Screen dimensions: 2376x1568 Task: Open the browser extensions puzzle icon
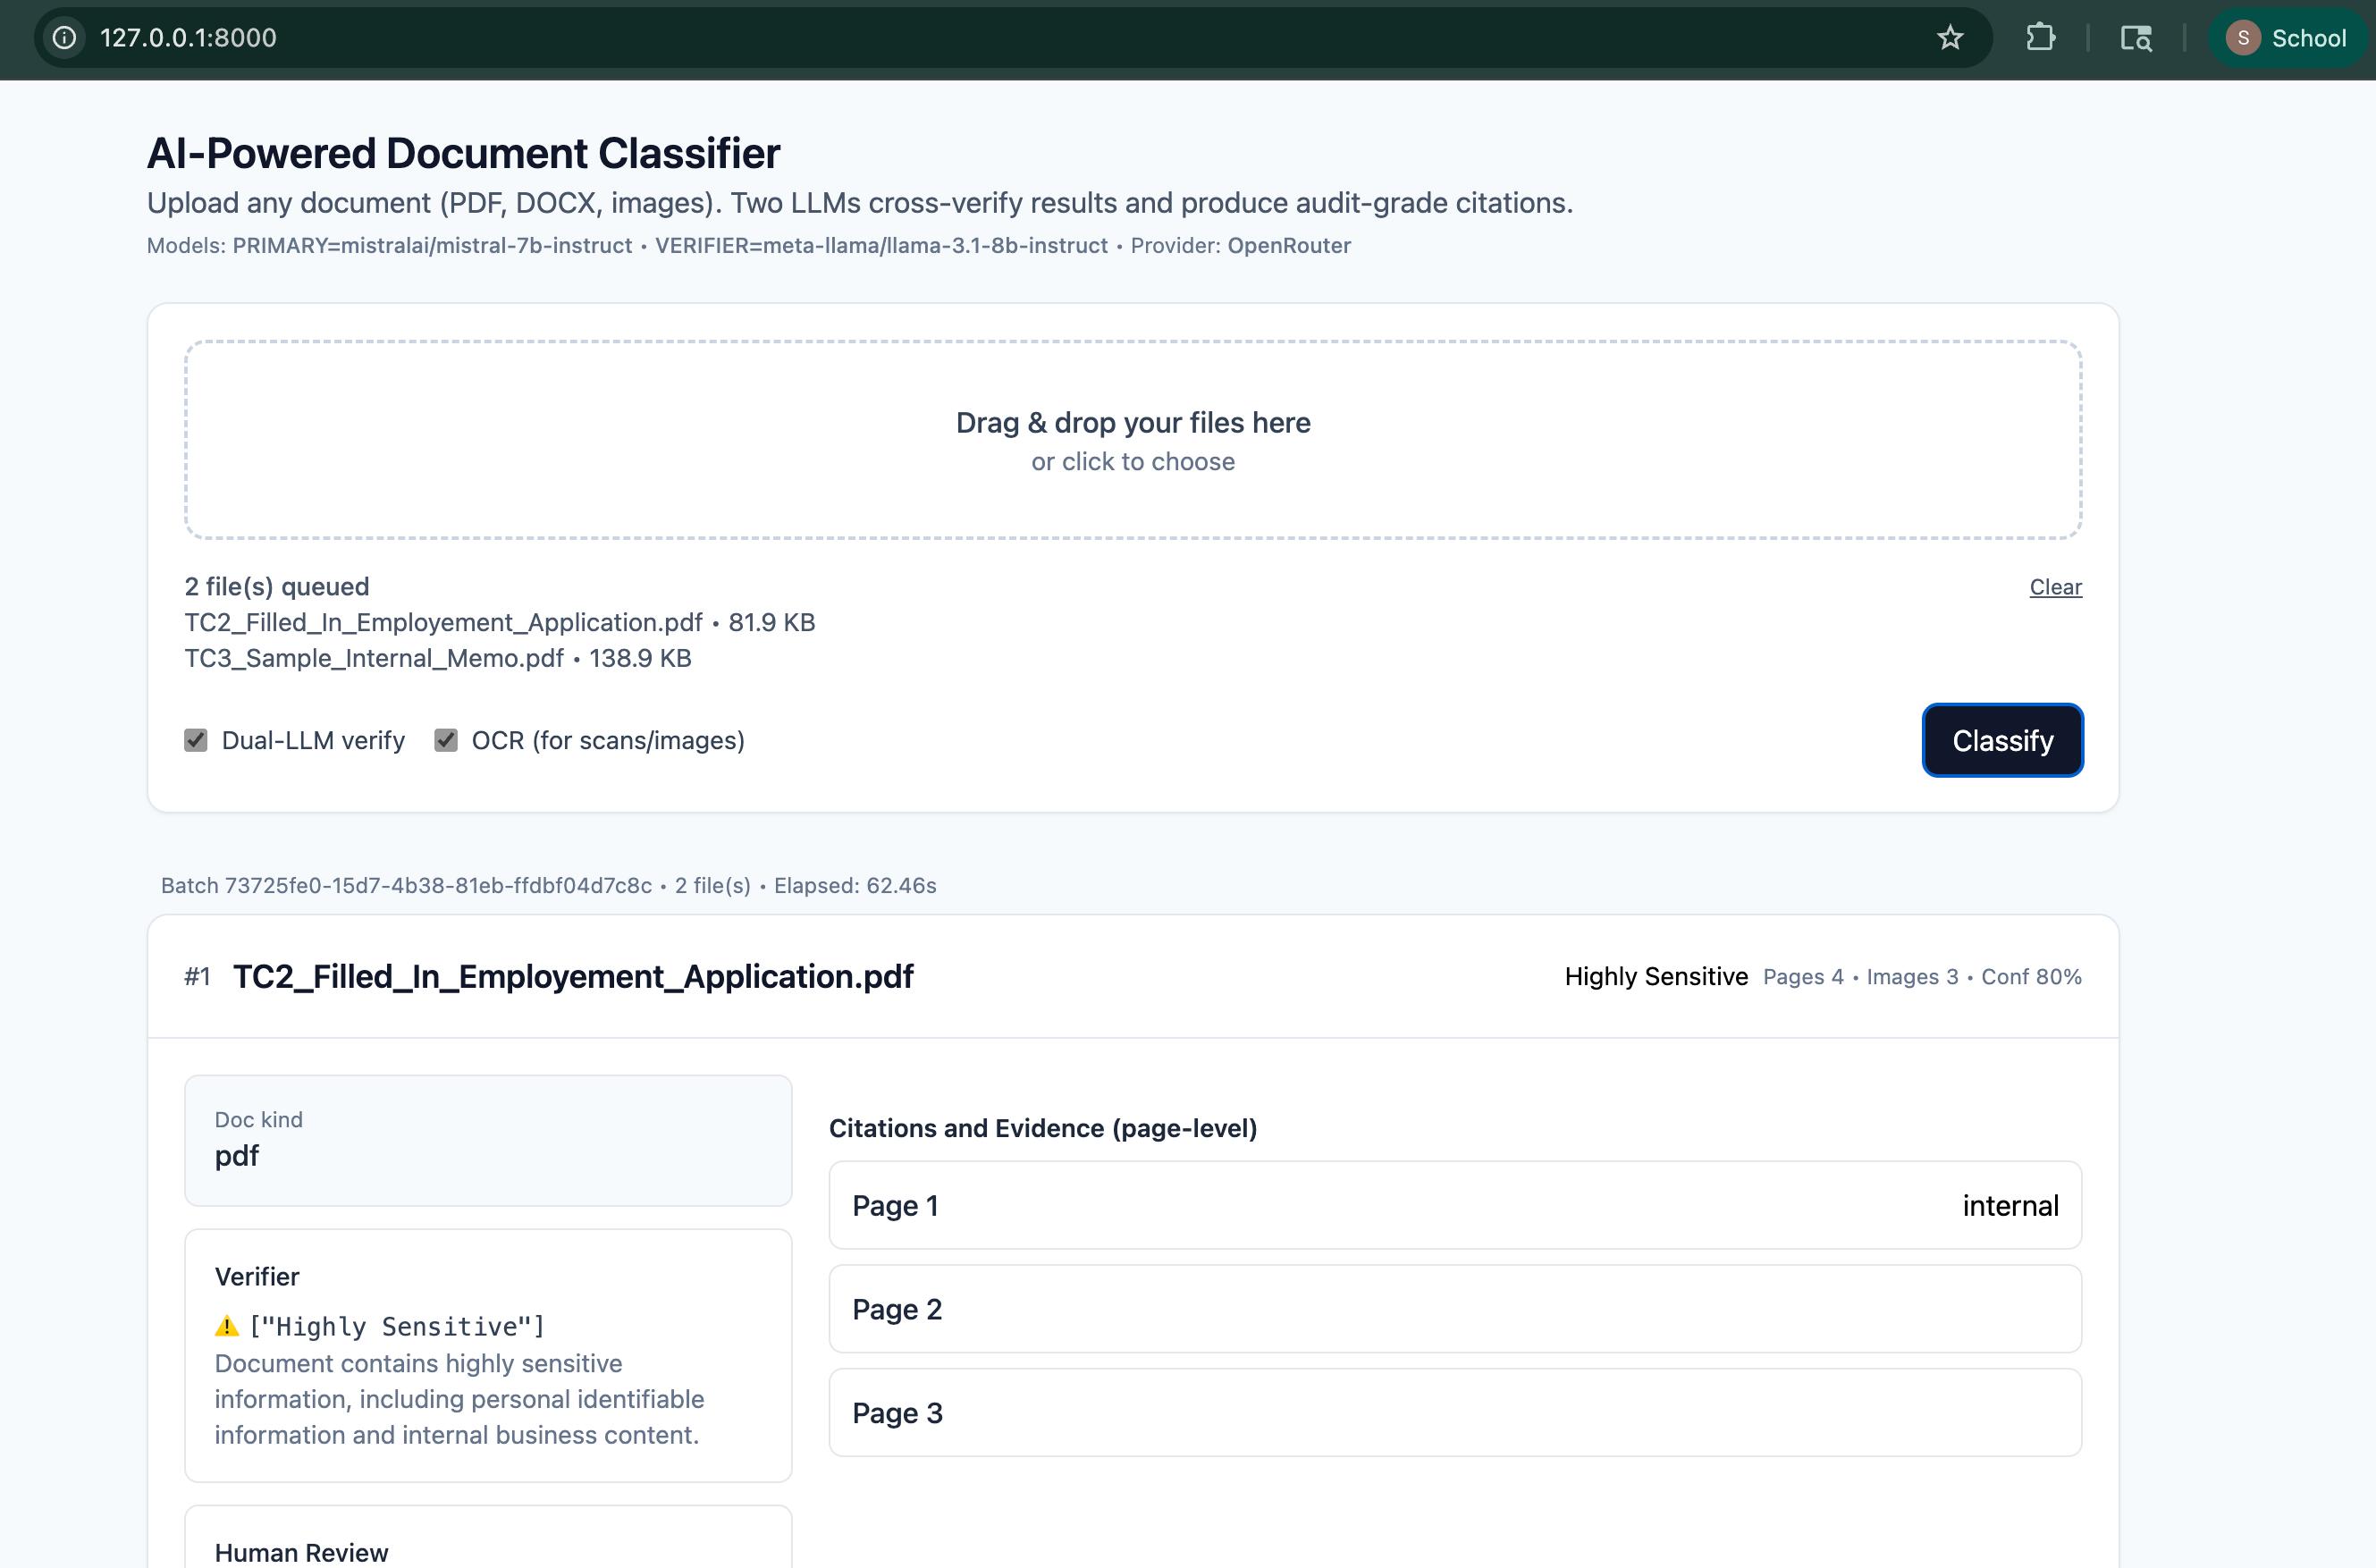pos(2040,38)
